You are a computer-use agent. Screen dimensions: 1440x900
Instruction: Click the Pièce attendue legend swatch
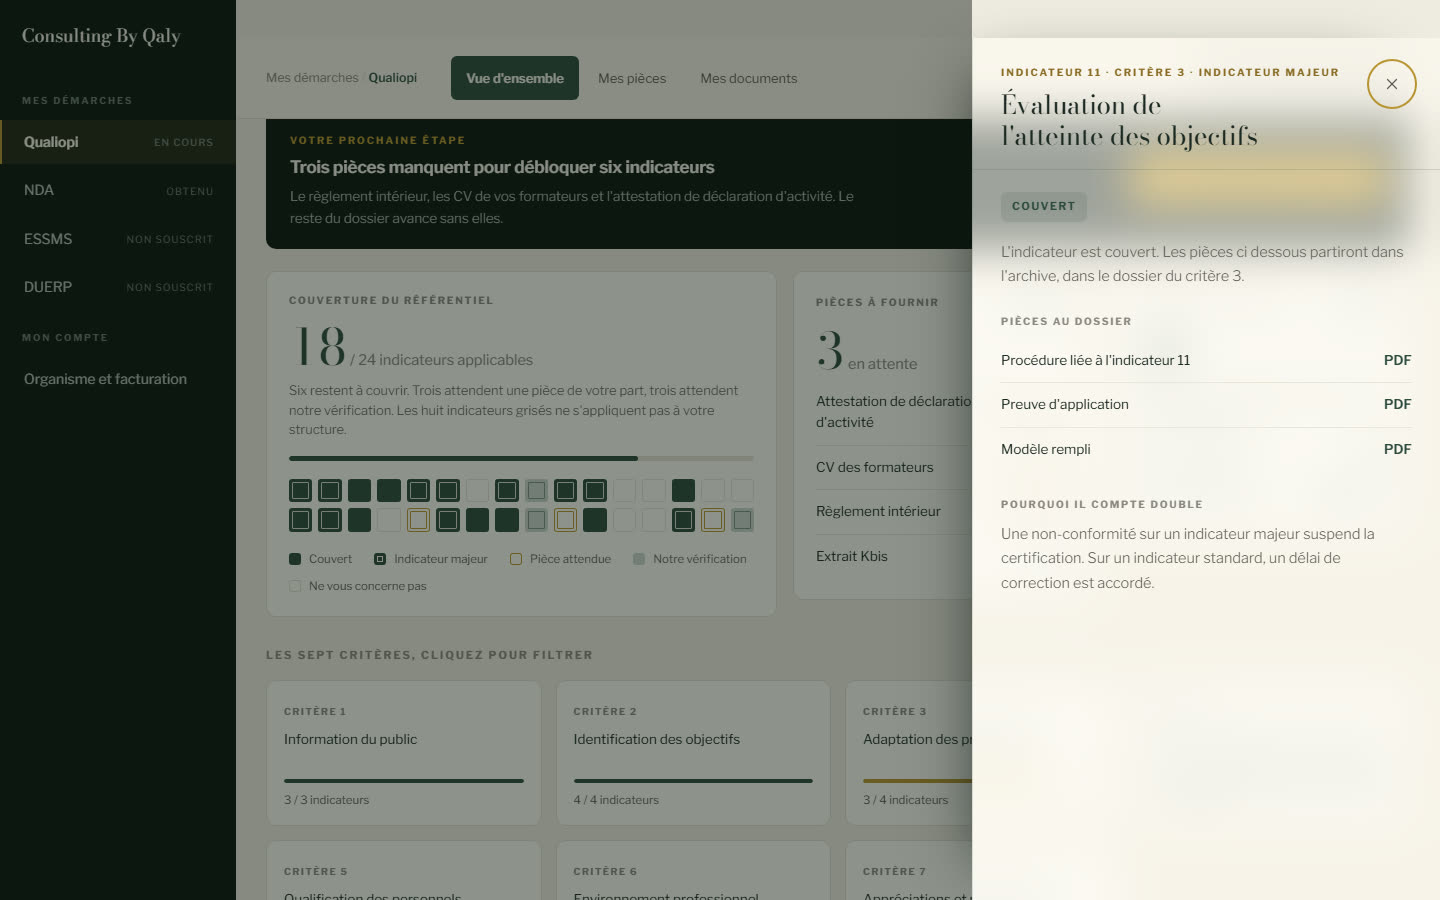(x=516, y=559)
